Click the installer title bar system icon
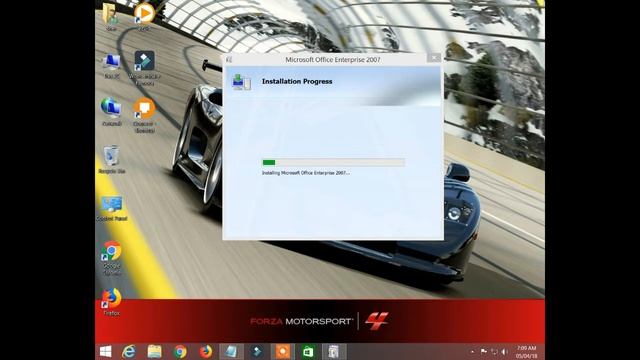Screen dimensions: 640x360 [x=229, y=60]
